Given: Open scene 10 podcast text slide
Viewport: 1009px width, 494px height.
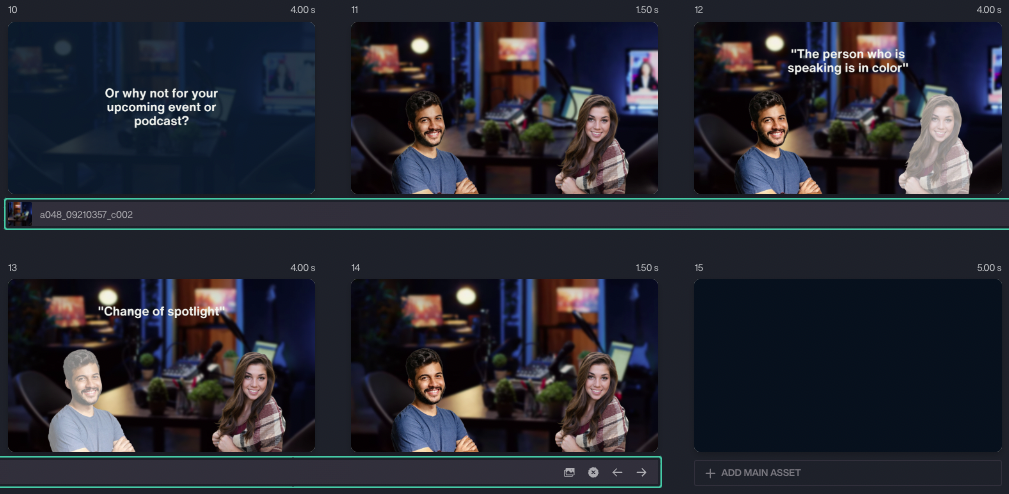Looking at the screenshot, I should click(161, 108).
